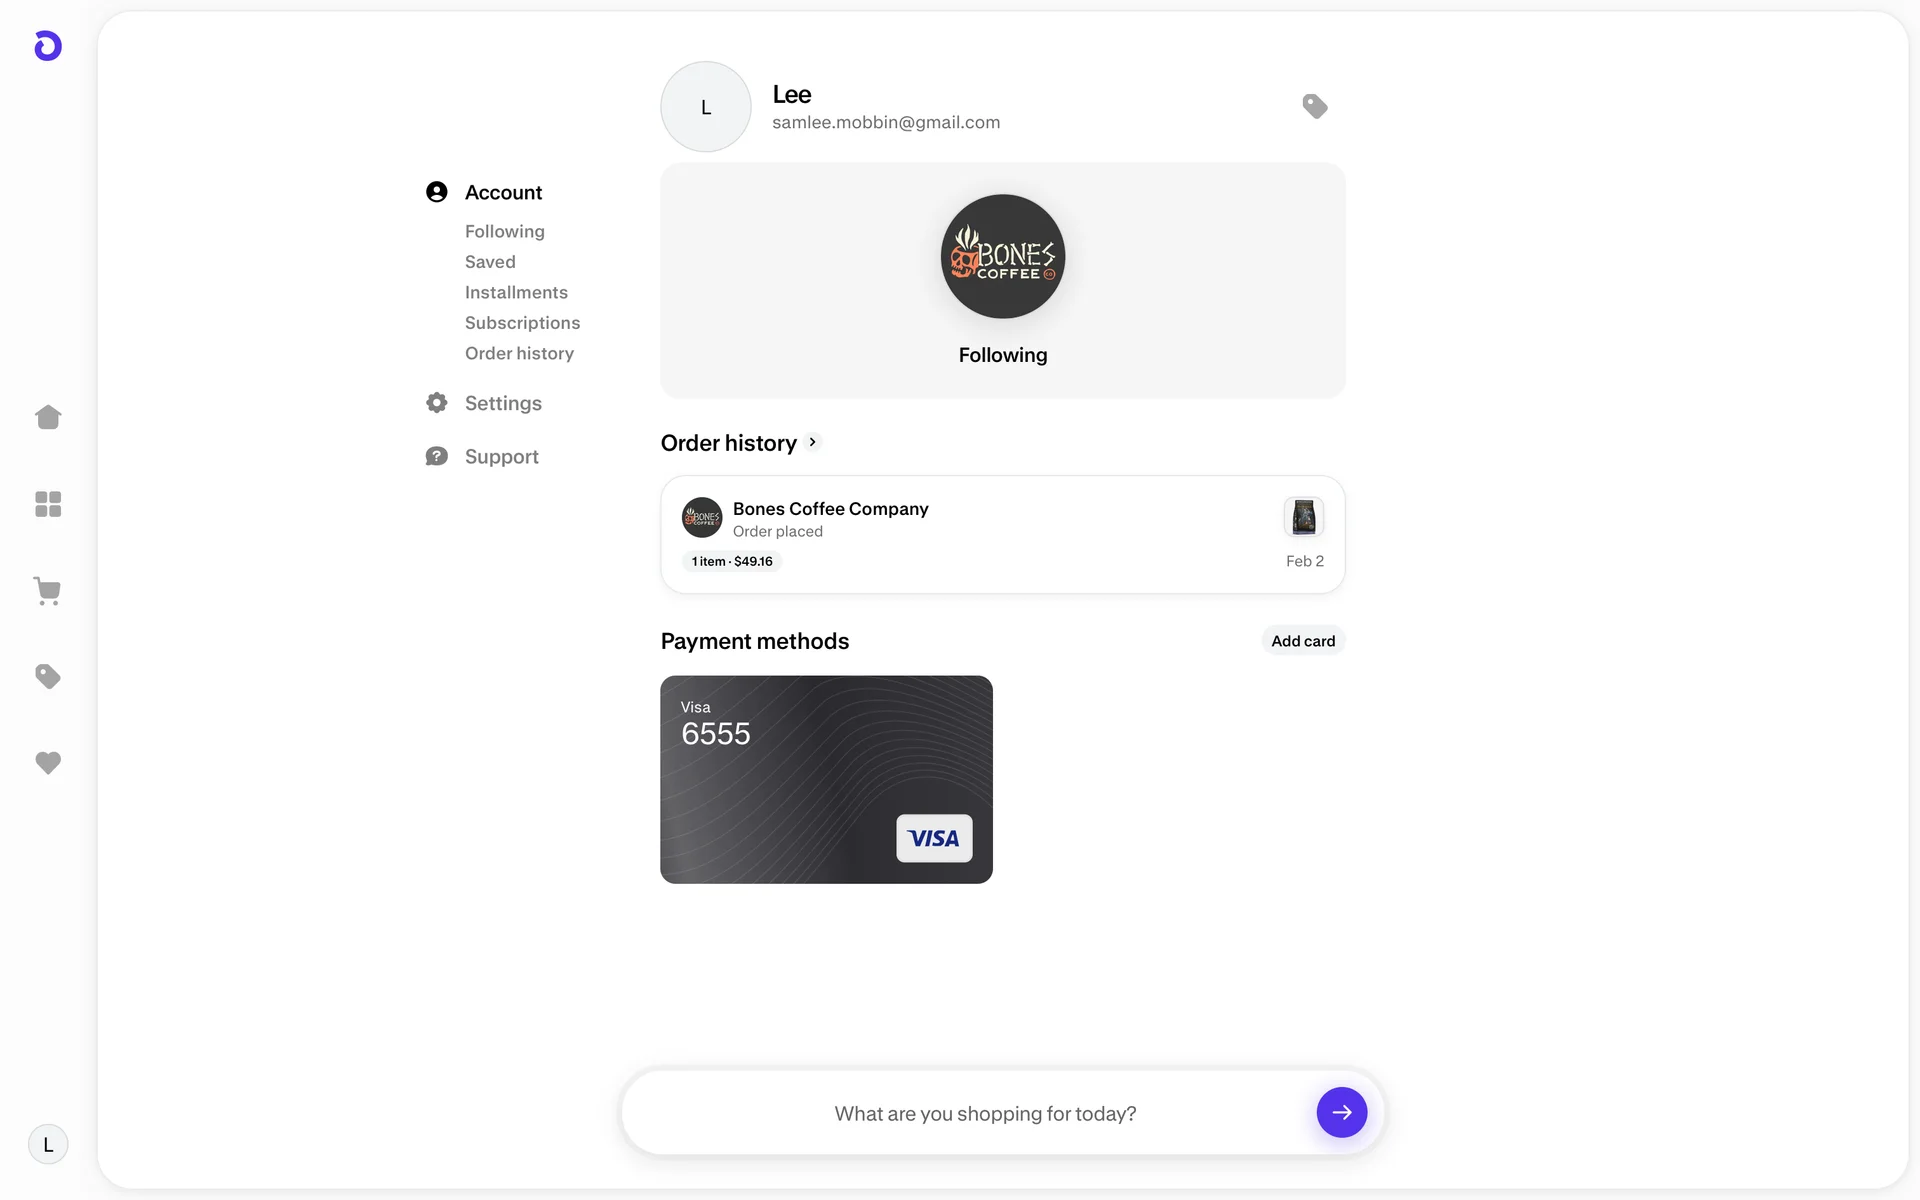Viewport: 1920px width, 1200px height.
Task: Open Installments in the Account menu
Action: (x=516, y=292)
